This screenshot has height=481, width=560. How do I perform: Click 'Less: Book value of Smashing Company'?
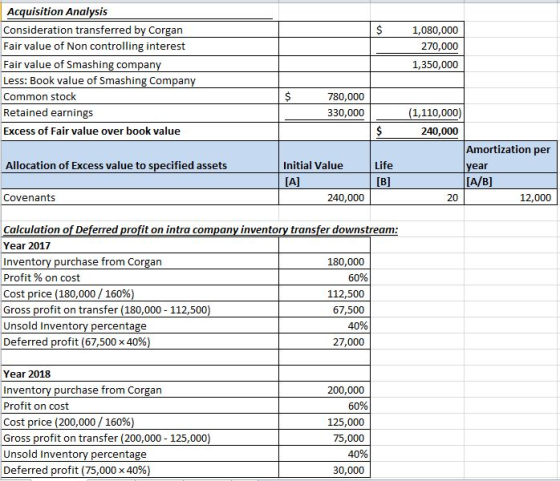click(x=99, y=81)
